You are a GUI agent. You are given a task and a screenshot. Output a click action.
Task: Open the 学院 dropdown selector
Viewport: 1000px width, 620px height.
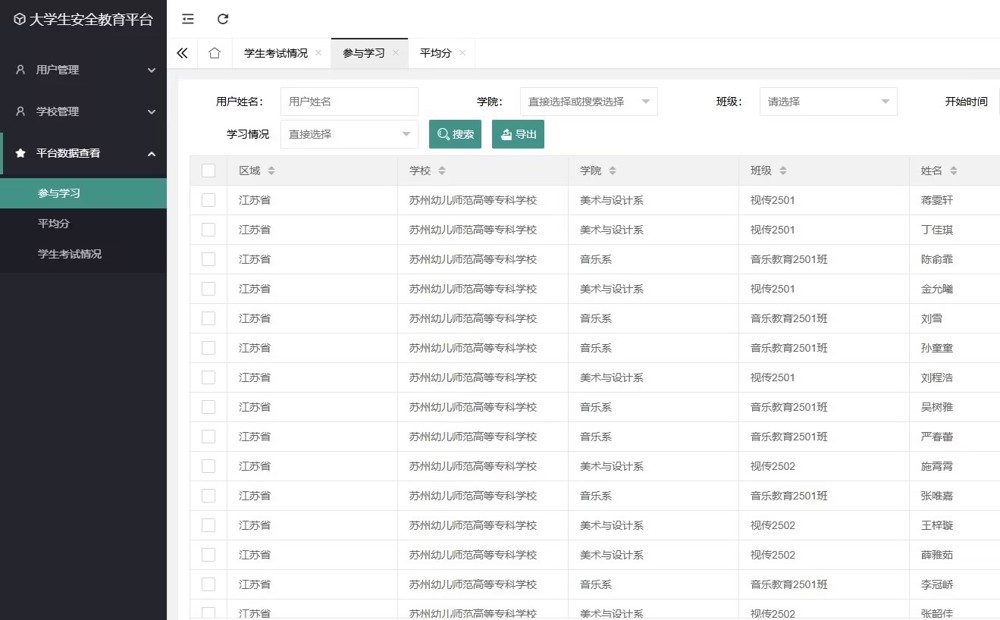(588, 102)
